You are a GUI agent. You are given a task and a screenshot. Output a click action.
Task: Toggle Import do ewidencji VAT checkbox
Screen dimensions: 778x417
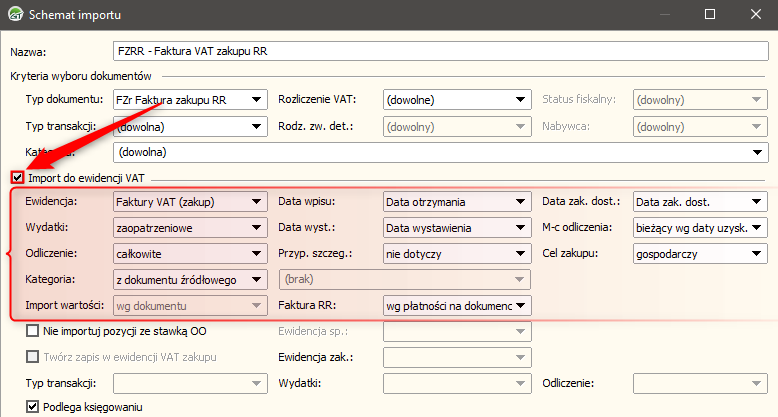pos(18,178)
